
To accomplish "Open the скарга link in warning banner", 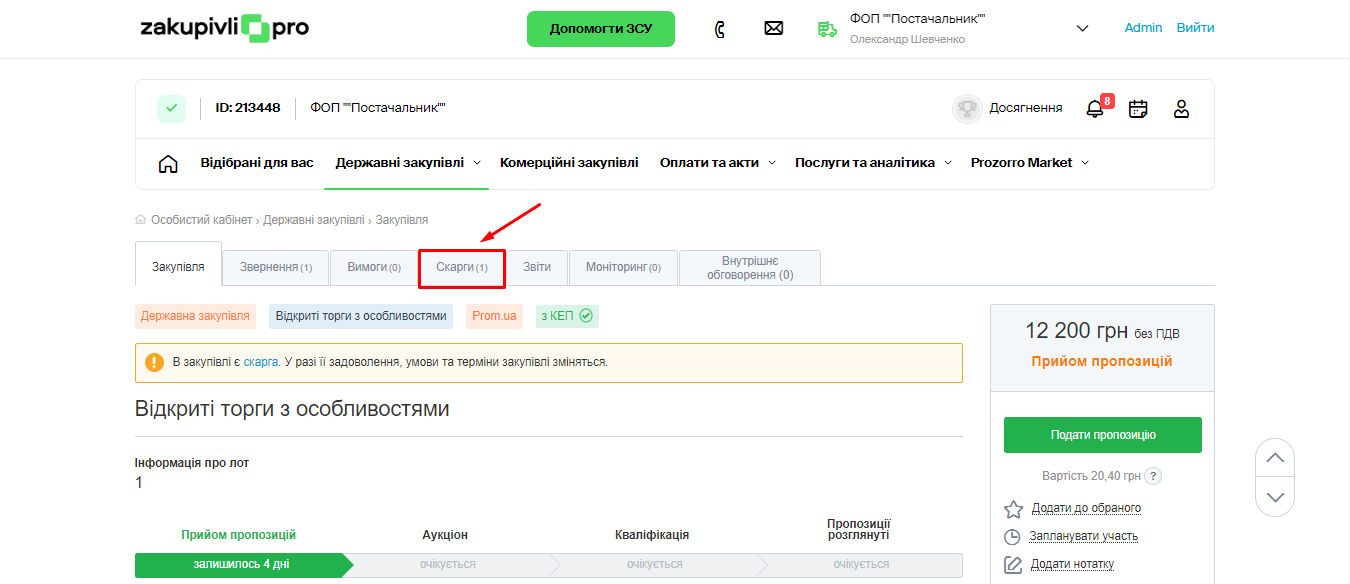I will click(261, 362).
